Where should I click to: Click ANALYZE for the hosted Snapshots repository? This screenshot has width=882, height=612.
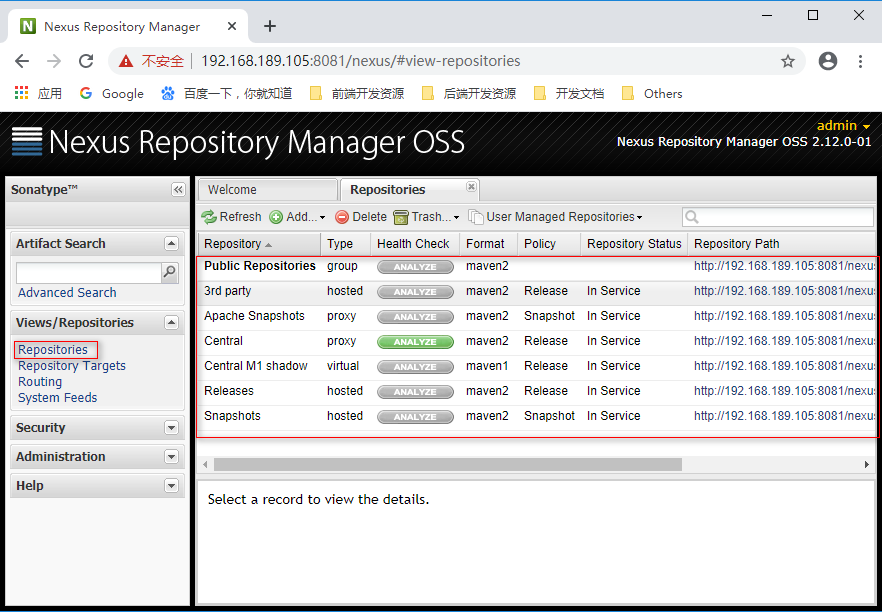tap(415, 416)
